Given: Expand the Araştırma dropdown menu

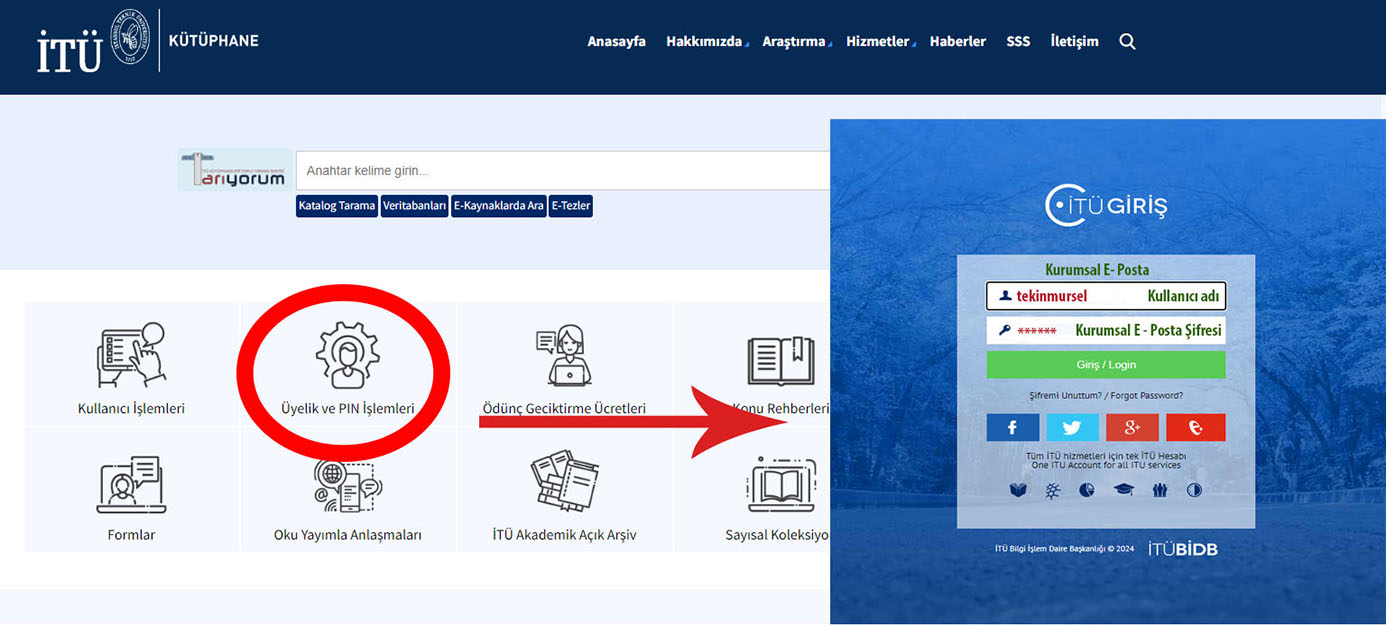Looking at the screenshot, I should coord(795,42).
